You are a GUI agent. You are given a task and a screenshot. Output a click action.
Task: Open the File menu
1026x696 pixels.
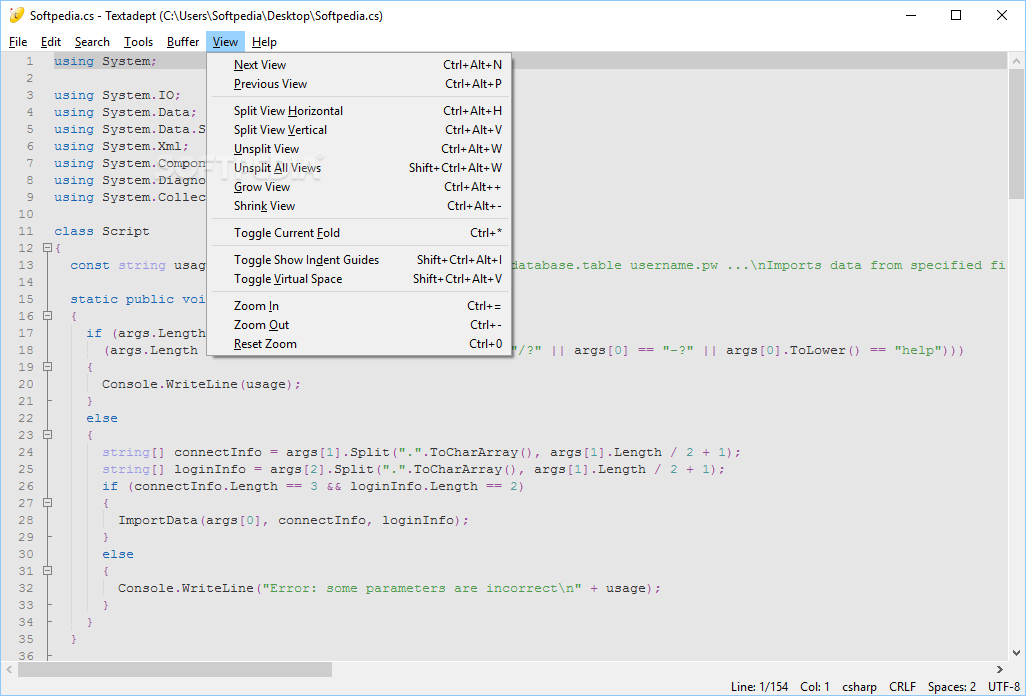(x=18, y=42)
